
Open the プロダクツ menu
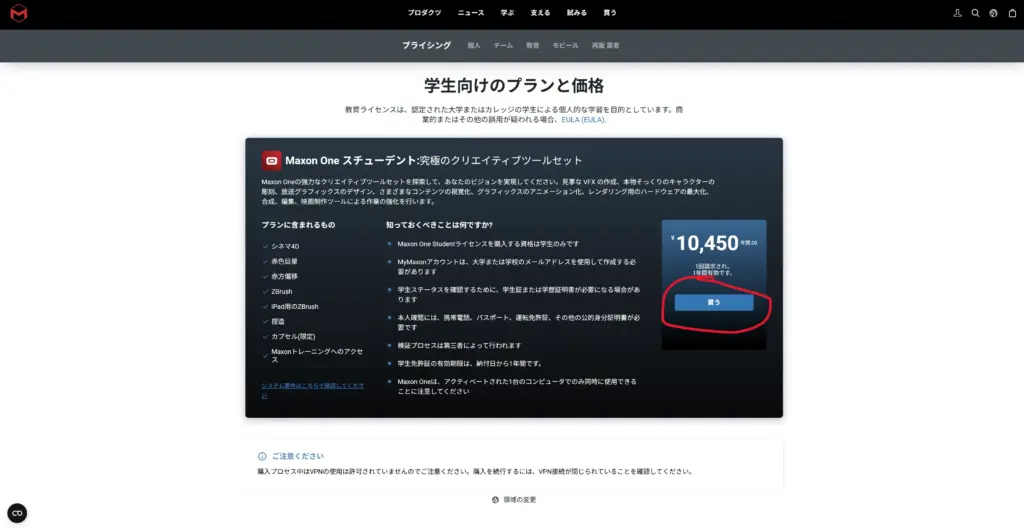(424, 13)
